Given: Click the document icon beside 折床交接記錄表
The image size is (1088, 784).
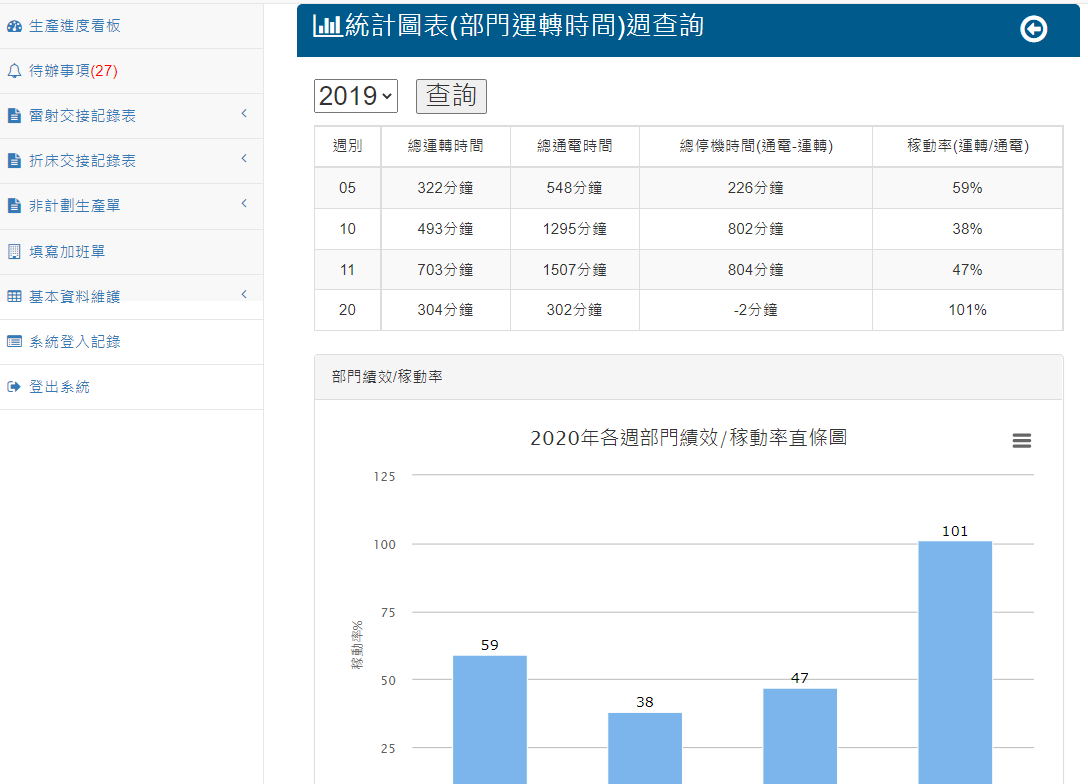Looking at the screenshot, I should pyautogui.click(x=15, y=161).
